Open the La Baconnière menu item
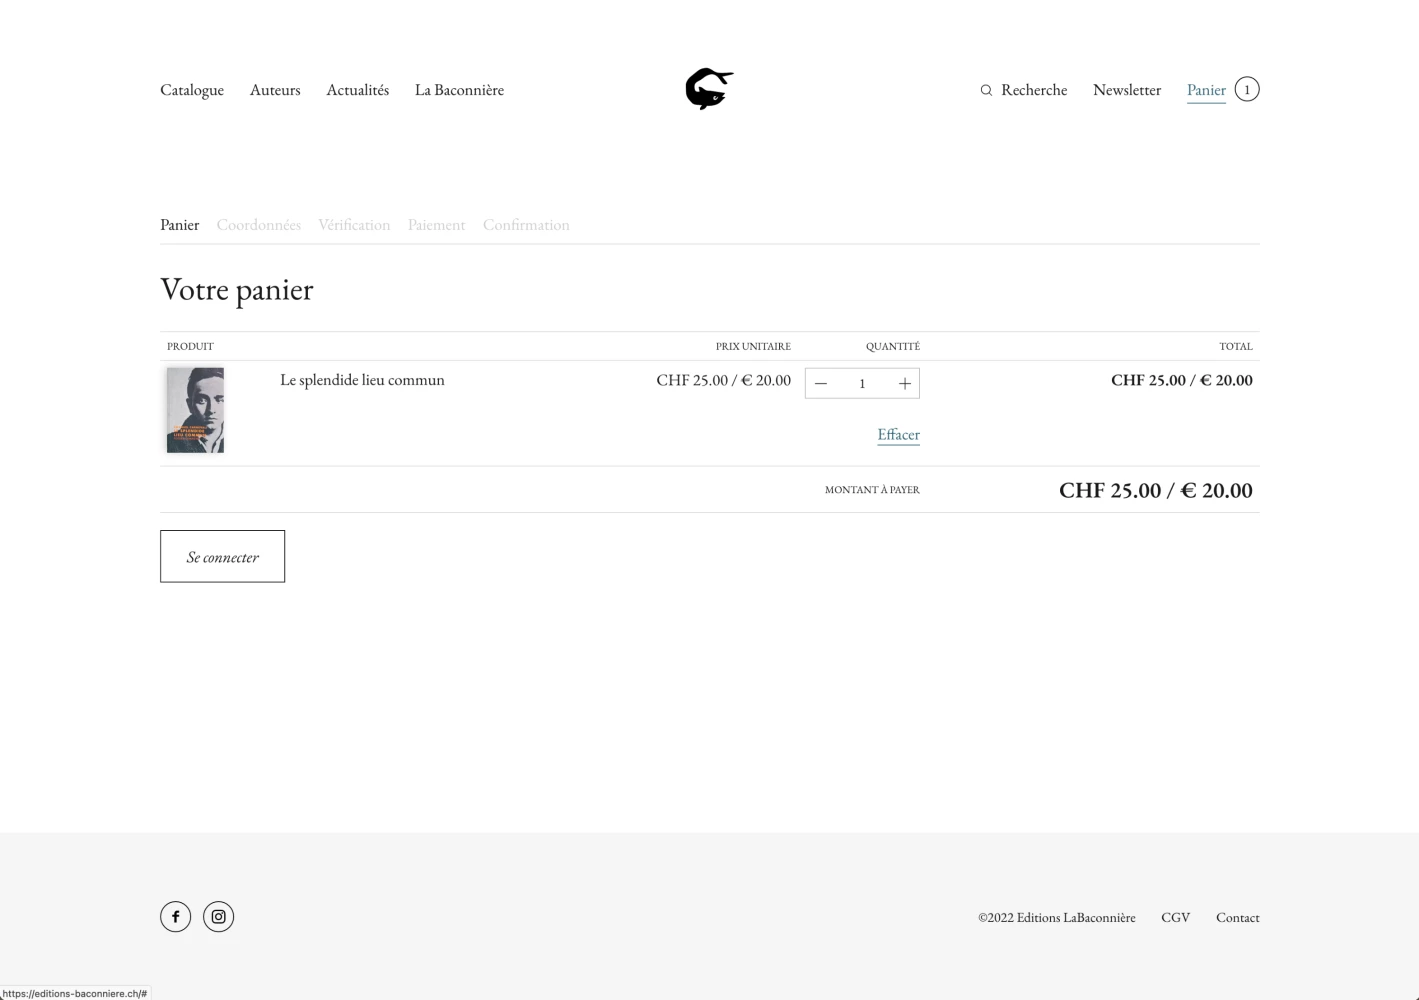Screen dimensions: 1419x1000 click(459, 90)
